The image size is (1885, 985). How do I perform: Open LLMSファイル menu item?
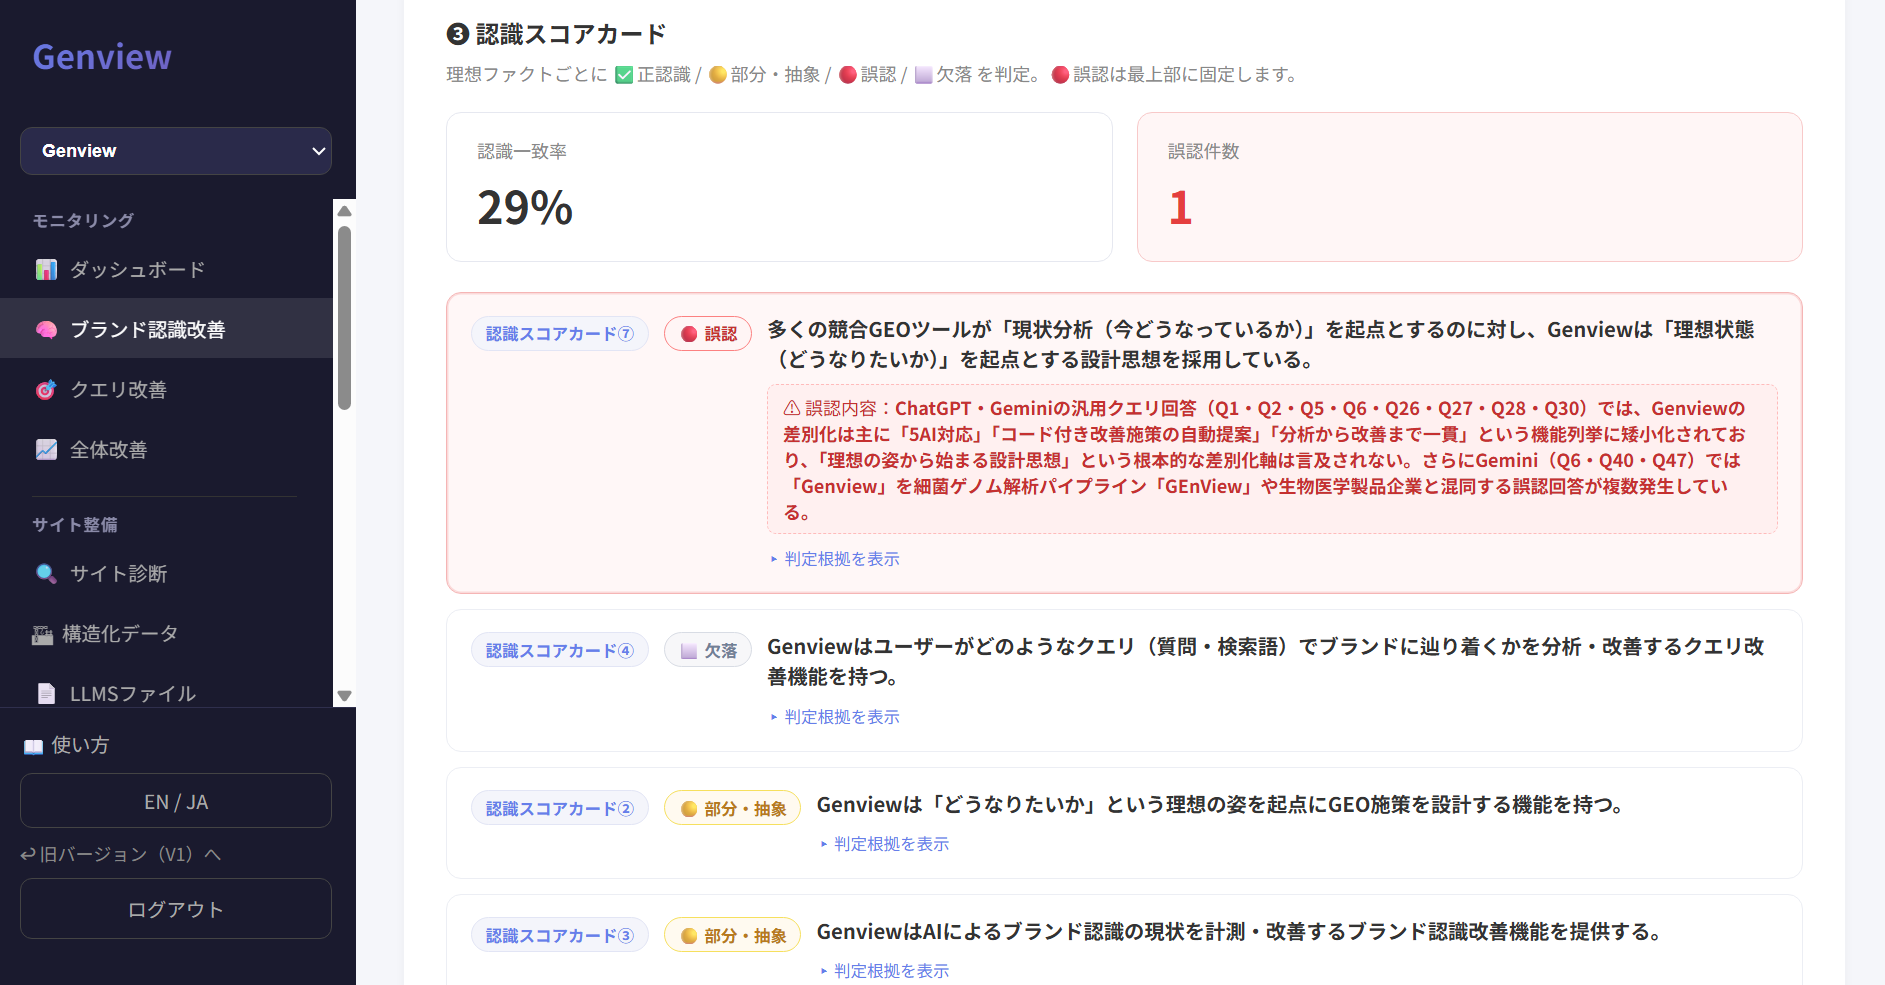click(166, 694)
